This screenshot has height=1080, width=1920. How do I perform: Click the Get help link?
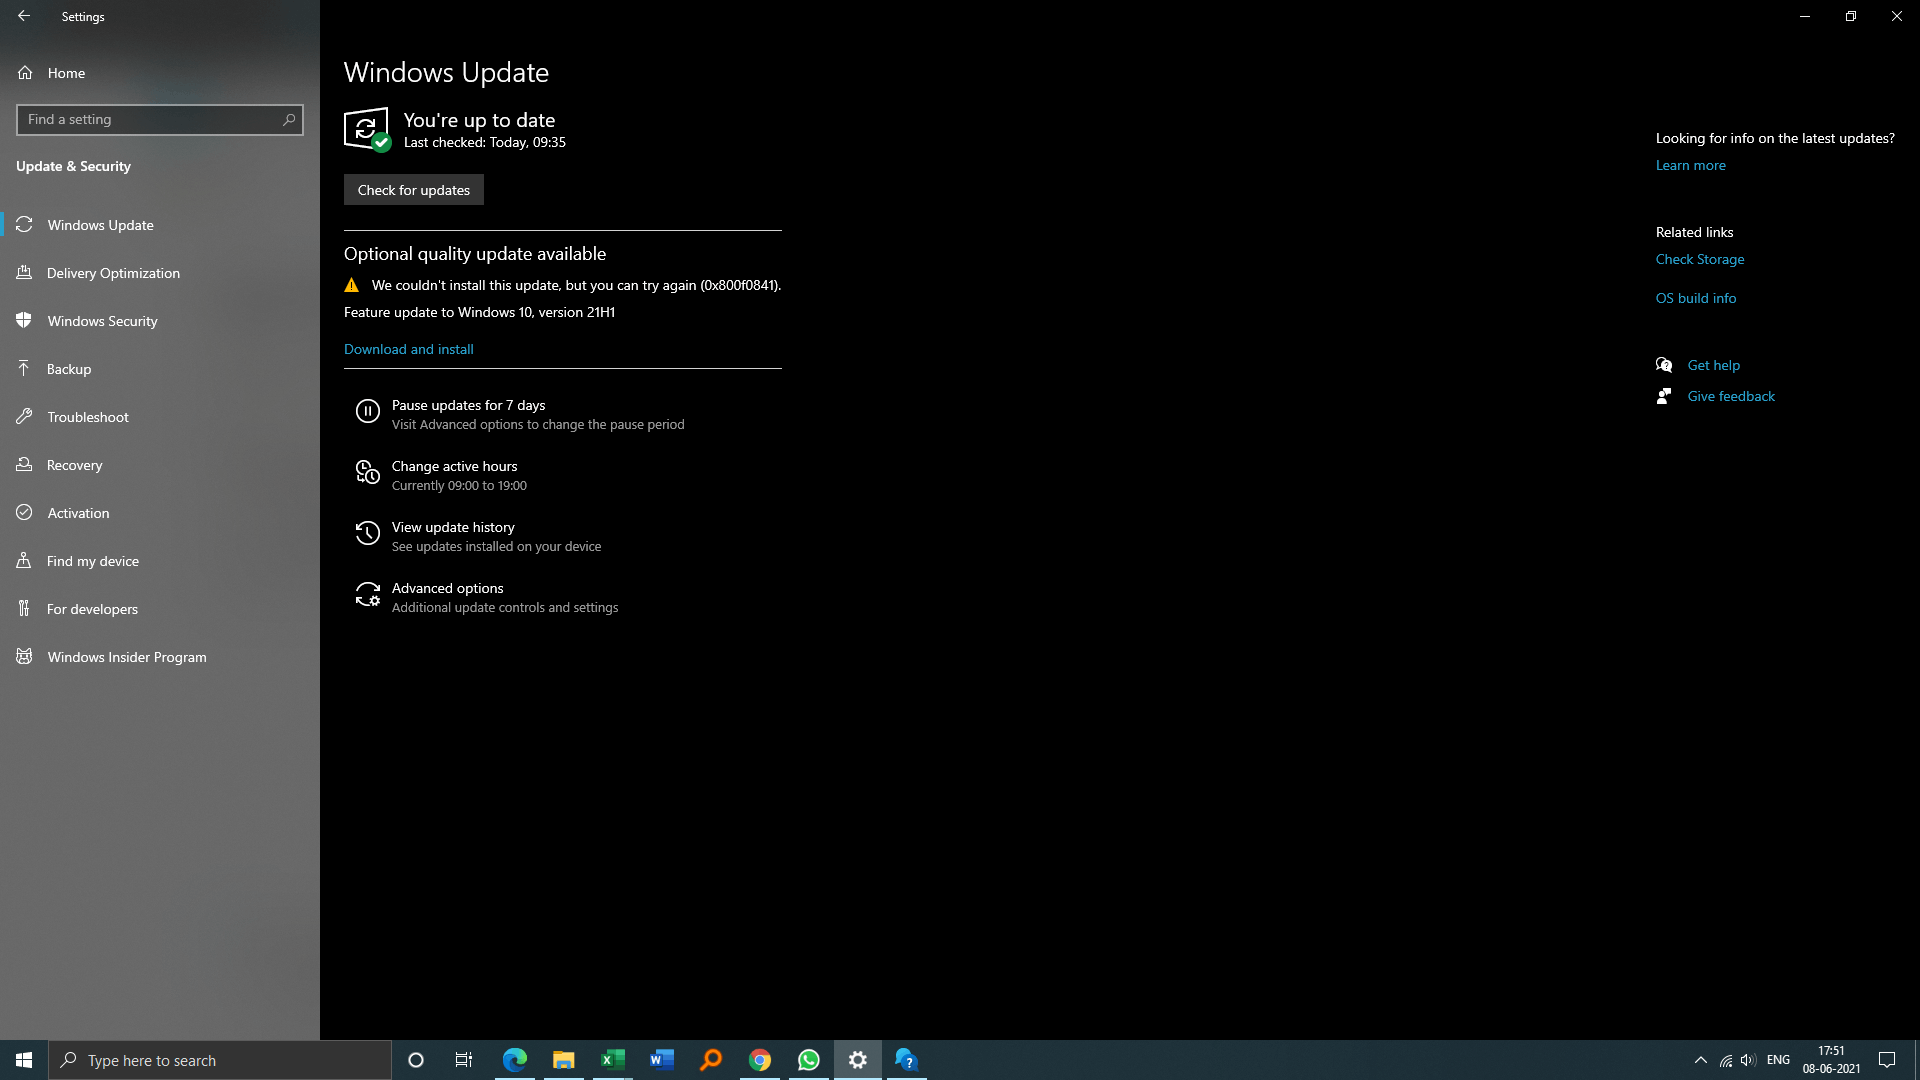1714,365
